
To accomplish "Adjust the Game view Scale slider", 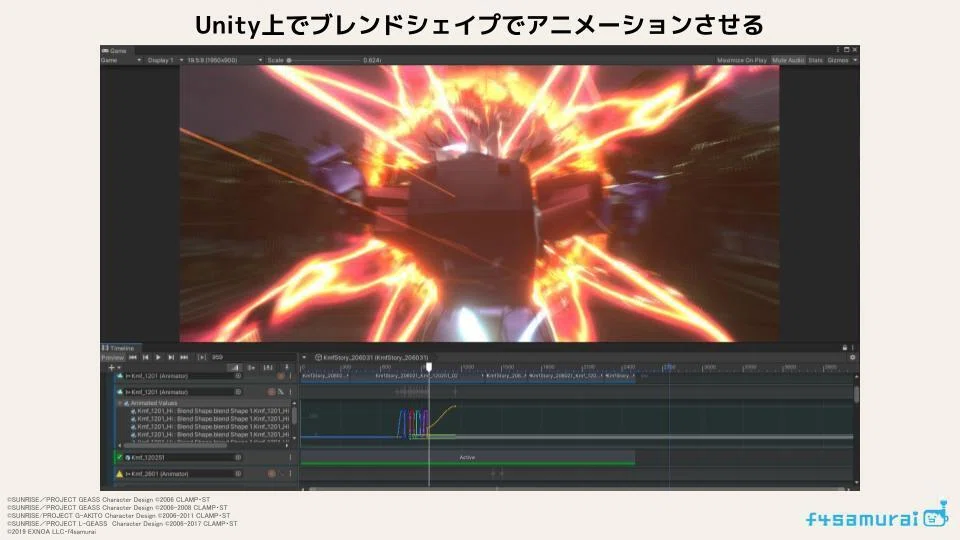I will click(324, 60).
